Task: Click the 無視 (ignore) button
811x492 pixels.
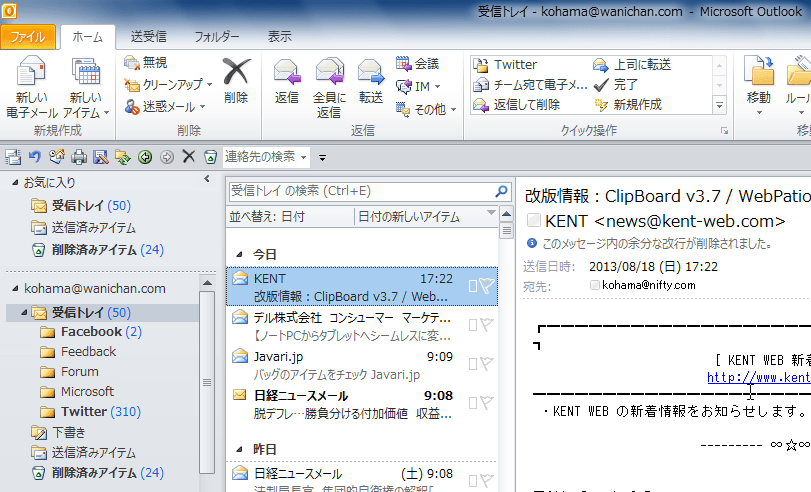Action: coord(146,63)
